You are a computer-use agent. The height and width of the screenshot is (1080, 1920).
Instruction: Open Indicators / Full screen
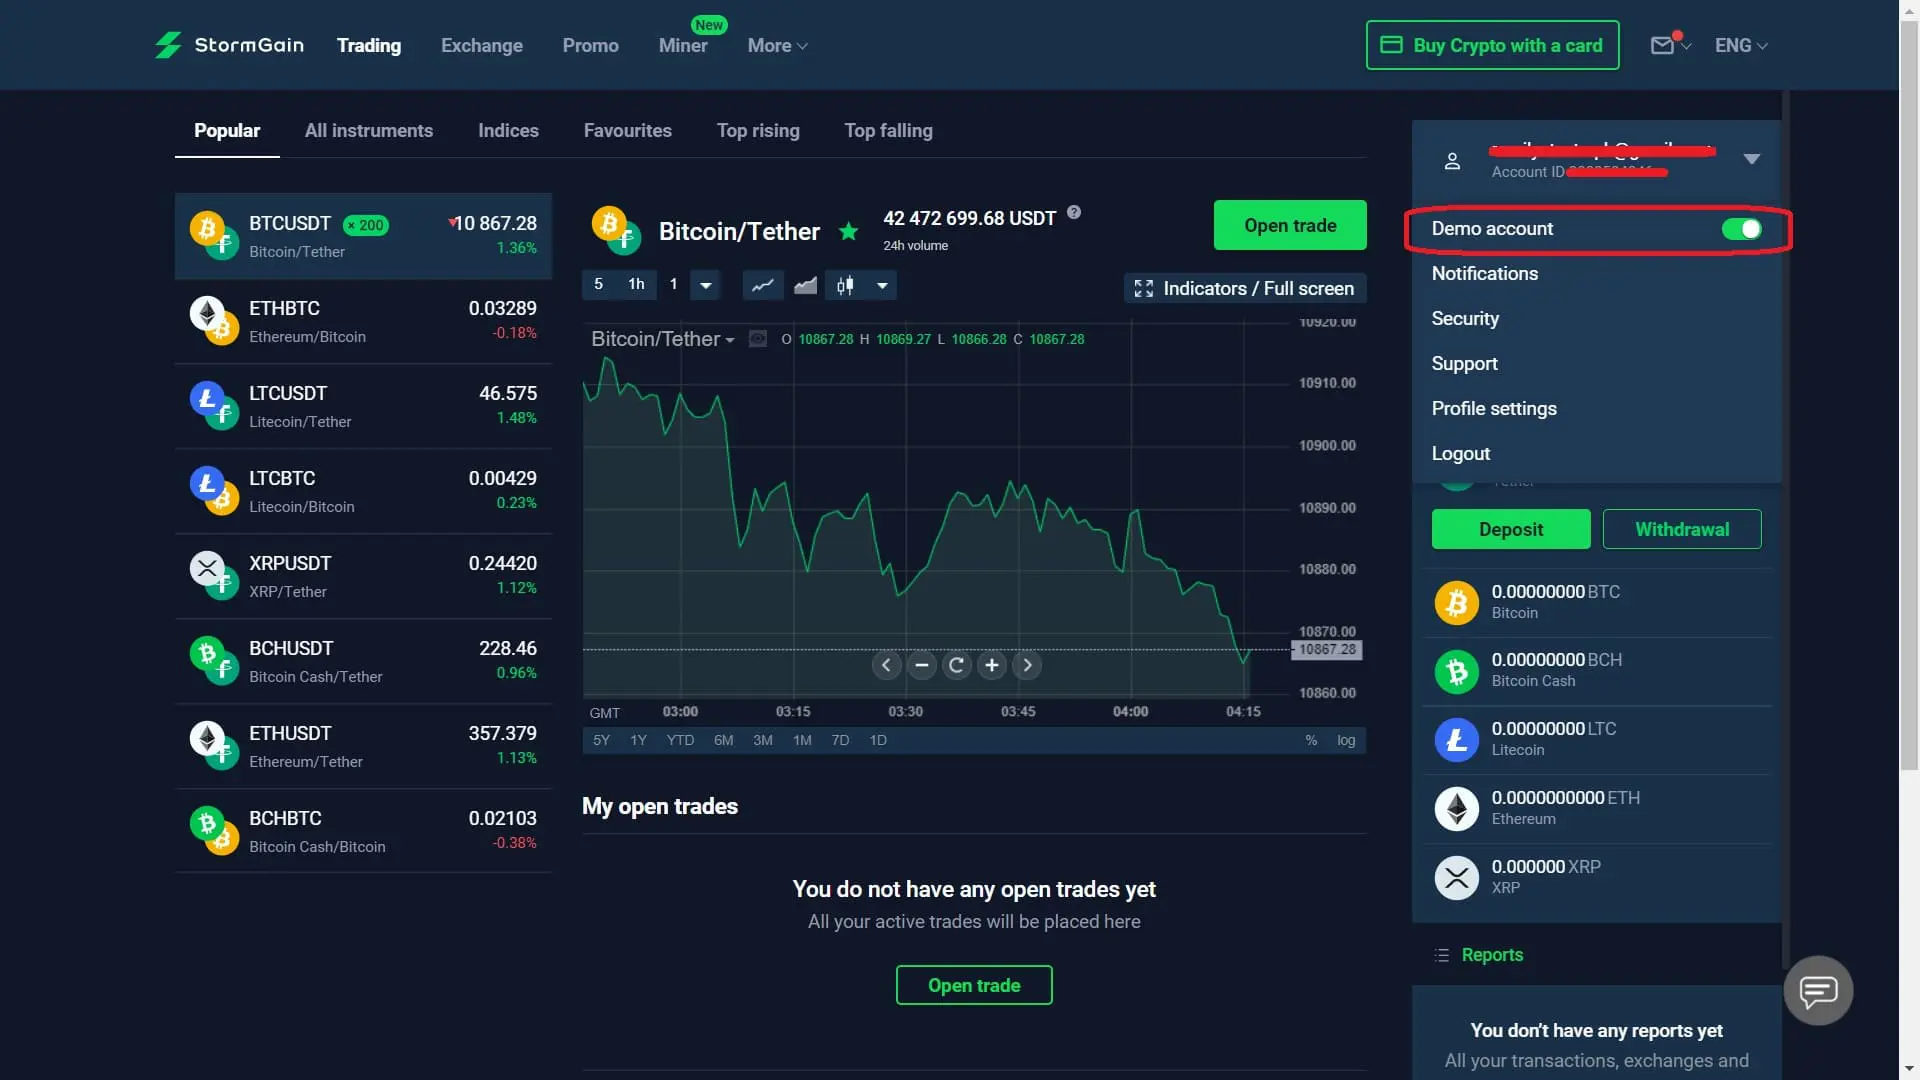pyautogui.click(x=1245, y=288)
